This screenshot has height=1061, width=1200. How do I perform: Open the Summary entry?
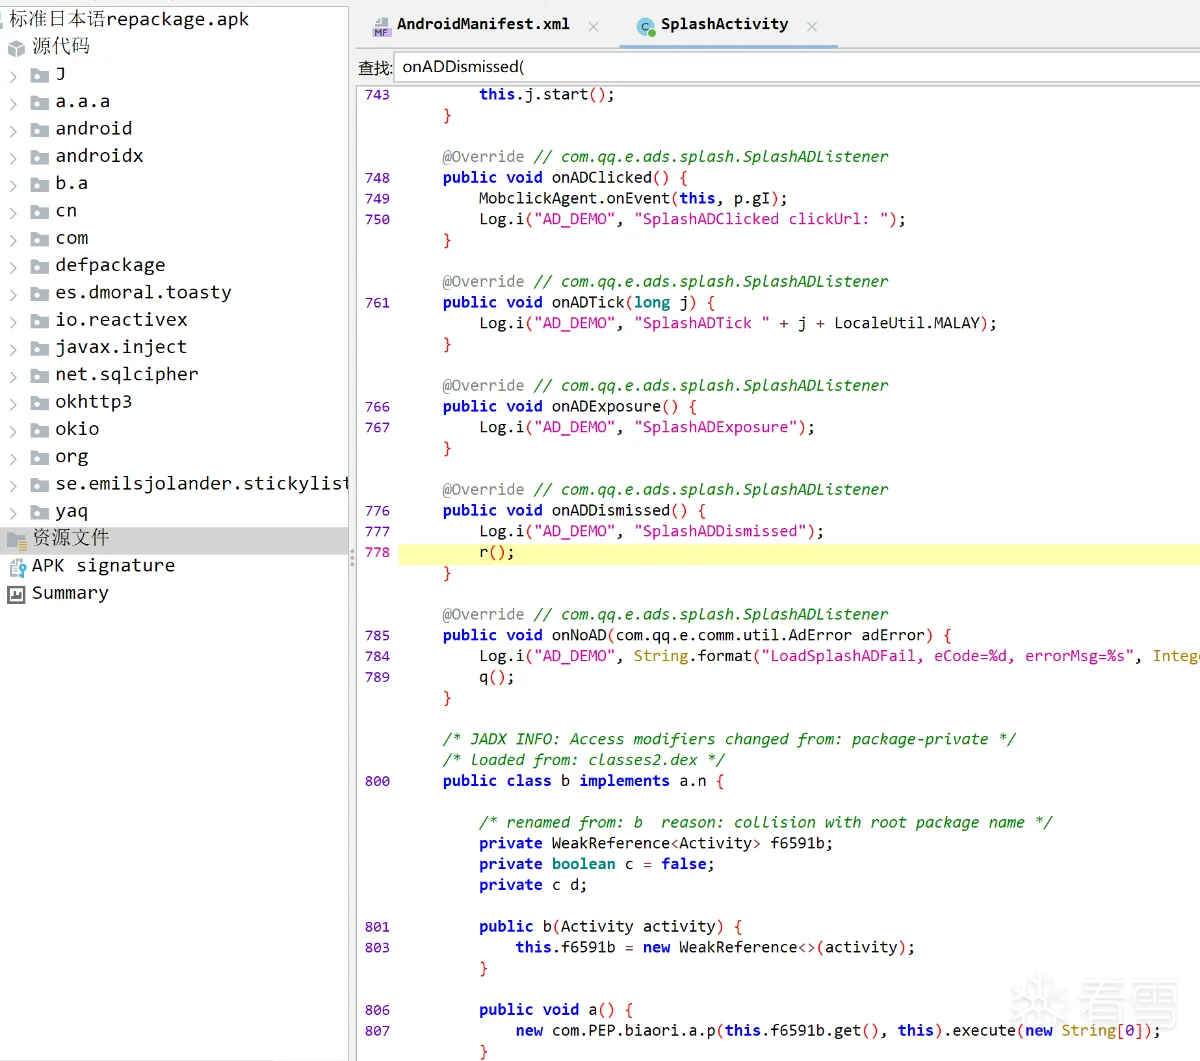click(x=70, y=593)
